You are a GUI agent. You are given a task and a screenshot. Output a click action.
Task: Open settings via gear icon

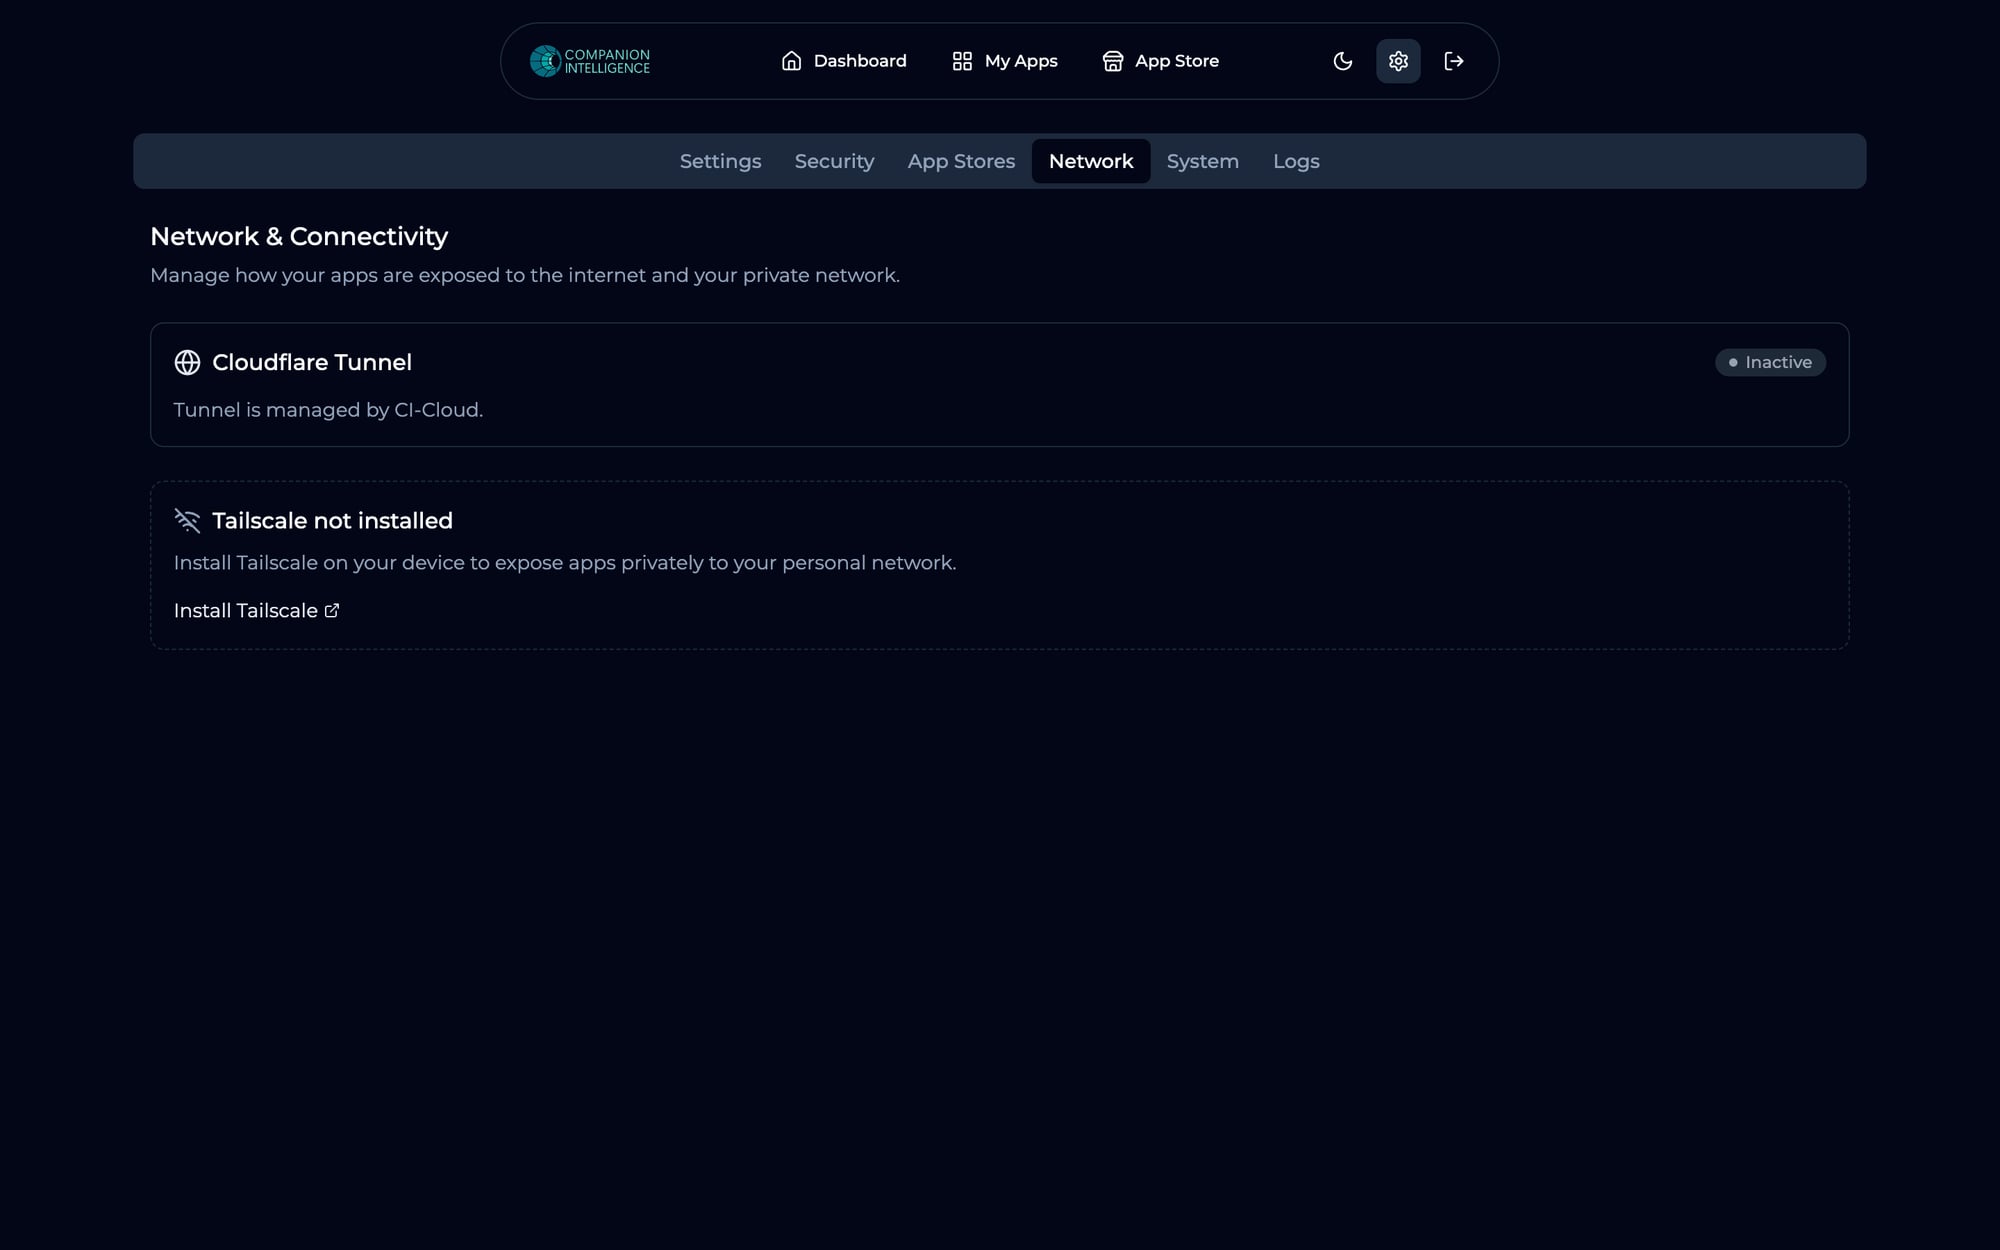pyautogui.click(x=1398, y=61)
